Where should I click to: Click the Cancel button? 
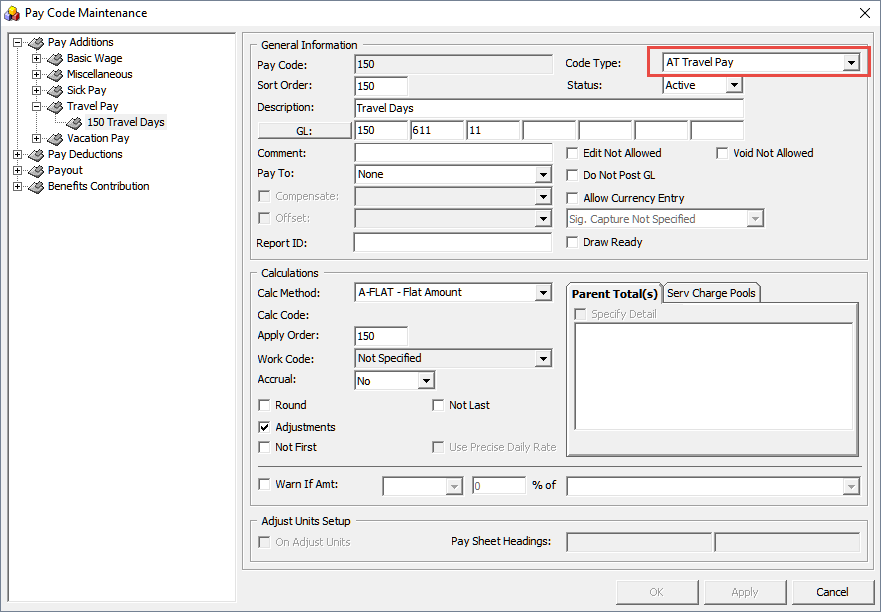click(833, 592)
